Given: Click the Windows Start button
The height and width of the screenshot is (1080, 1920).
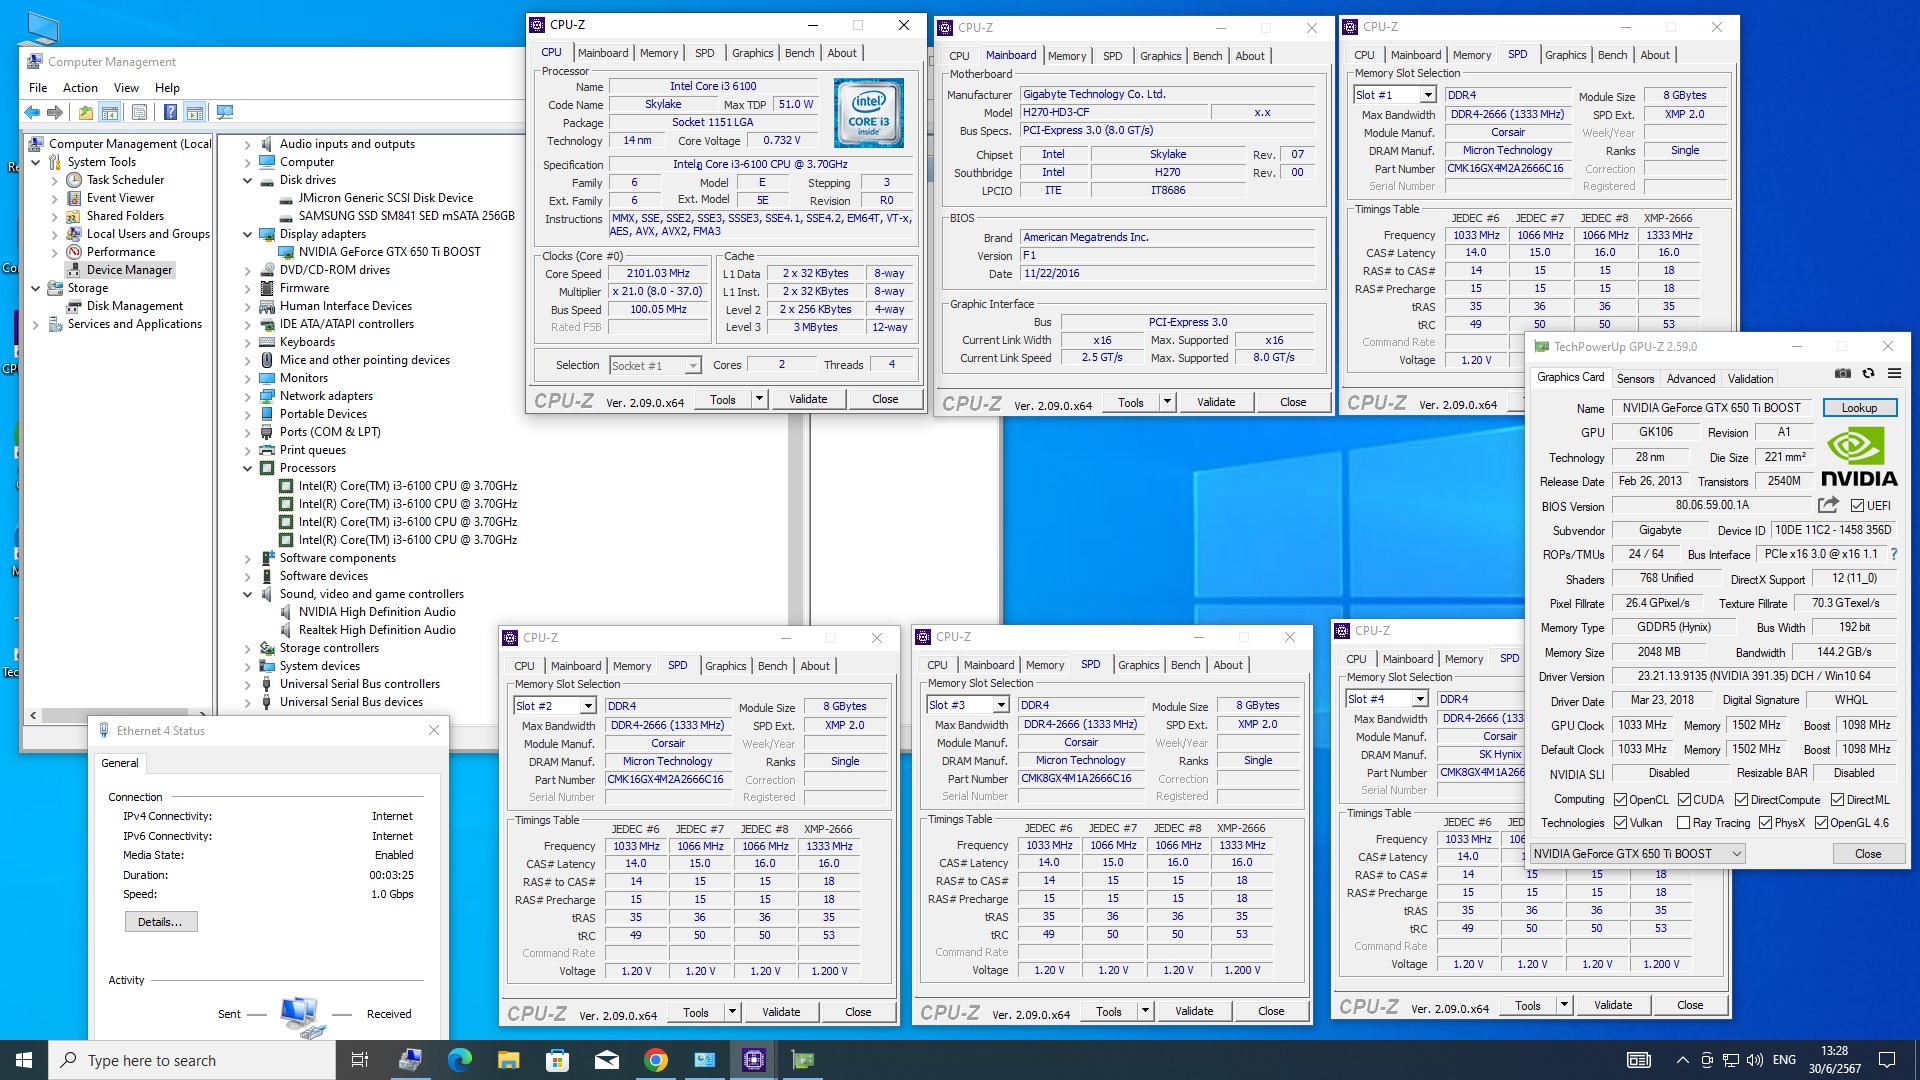Looking at the screenshot, I should pos(24,1060).
